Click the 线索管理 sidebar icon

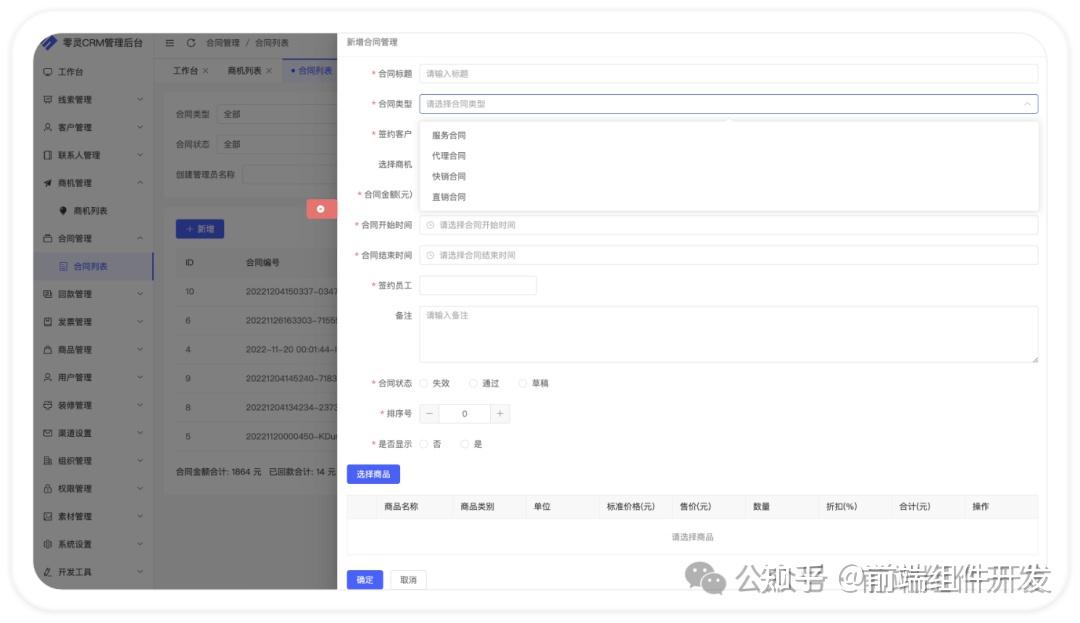click(x=48, y=100)
